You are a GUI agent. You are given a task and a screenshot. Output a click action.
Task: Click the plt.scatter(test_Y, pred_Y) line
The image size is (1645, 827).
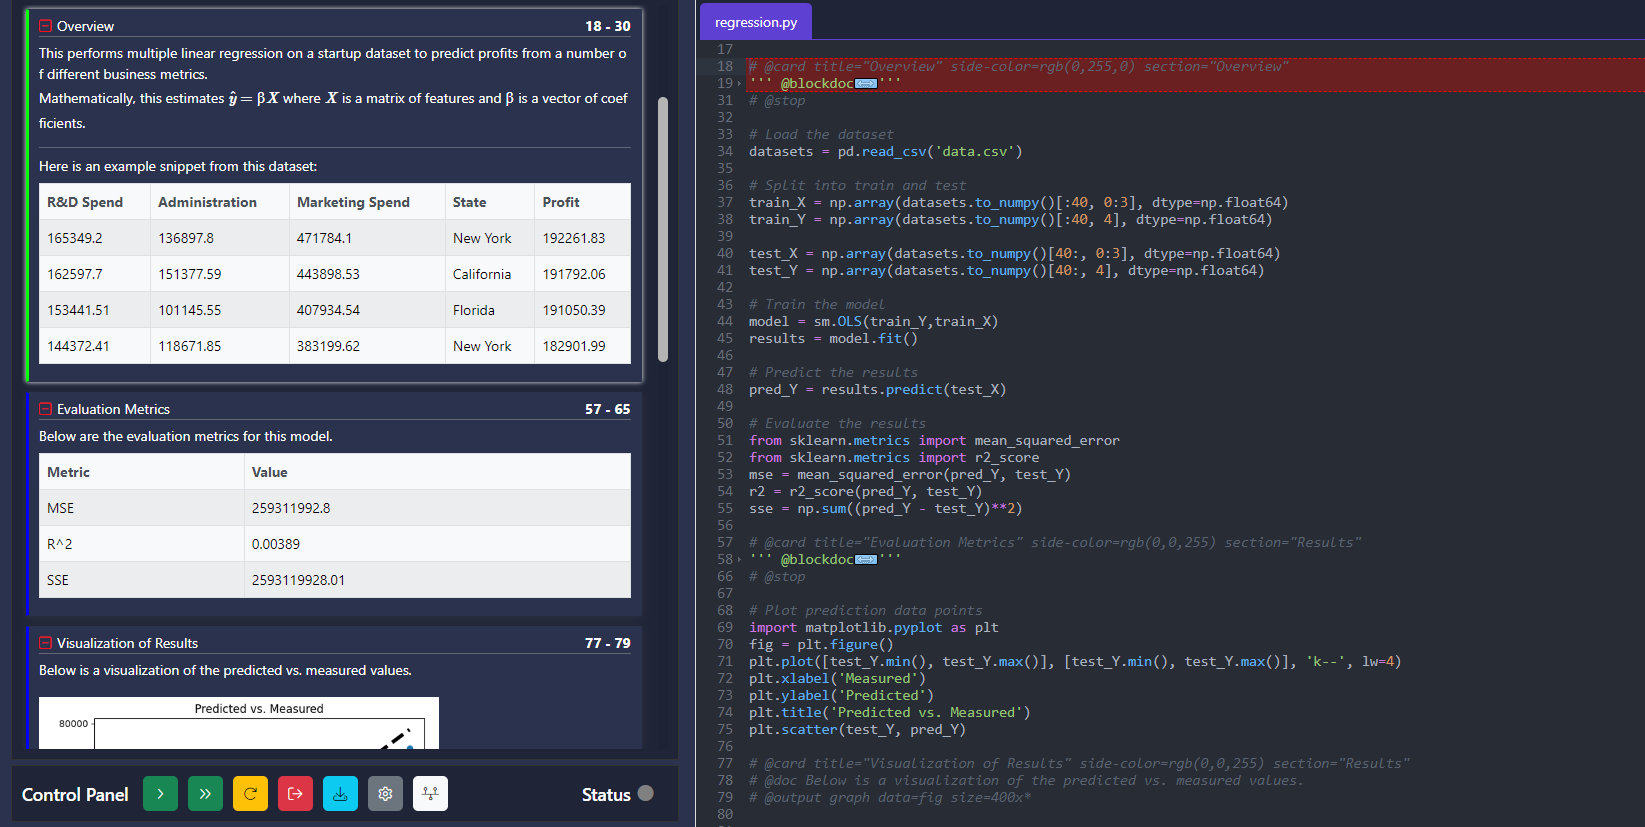click(x=857, y=730)
